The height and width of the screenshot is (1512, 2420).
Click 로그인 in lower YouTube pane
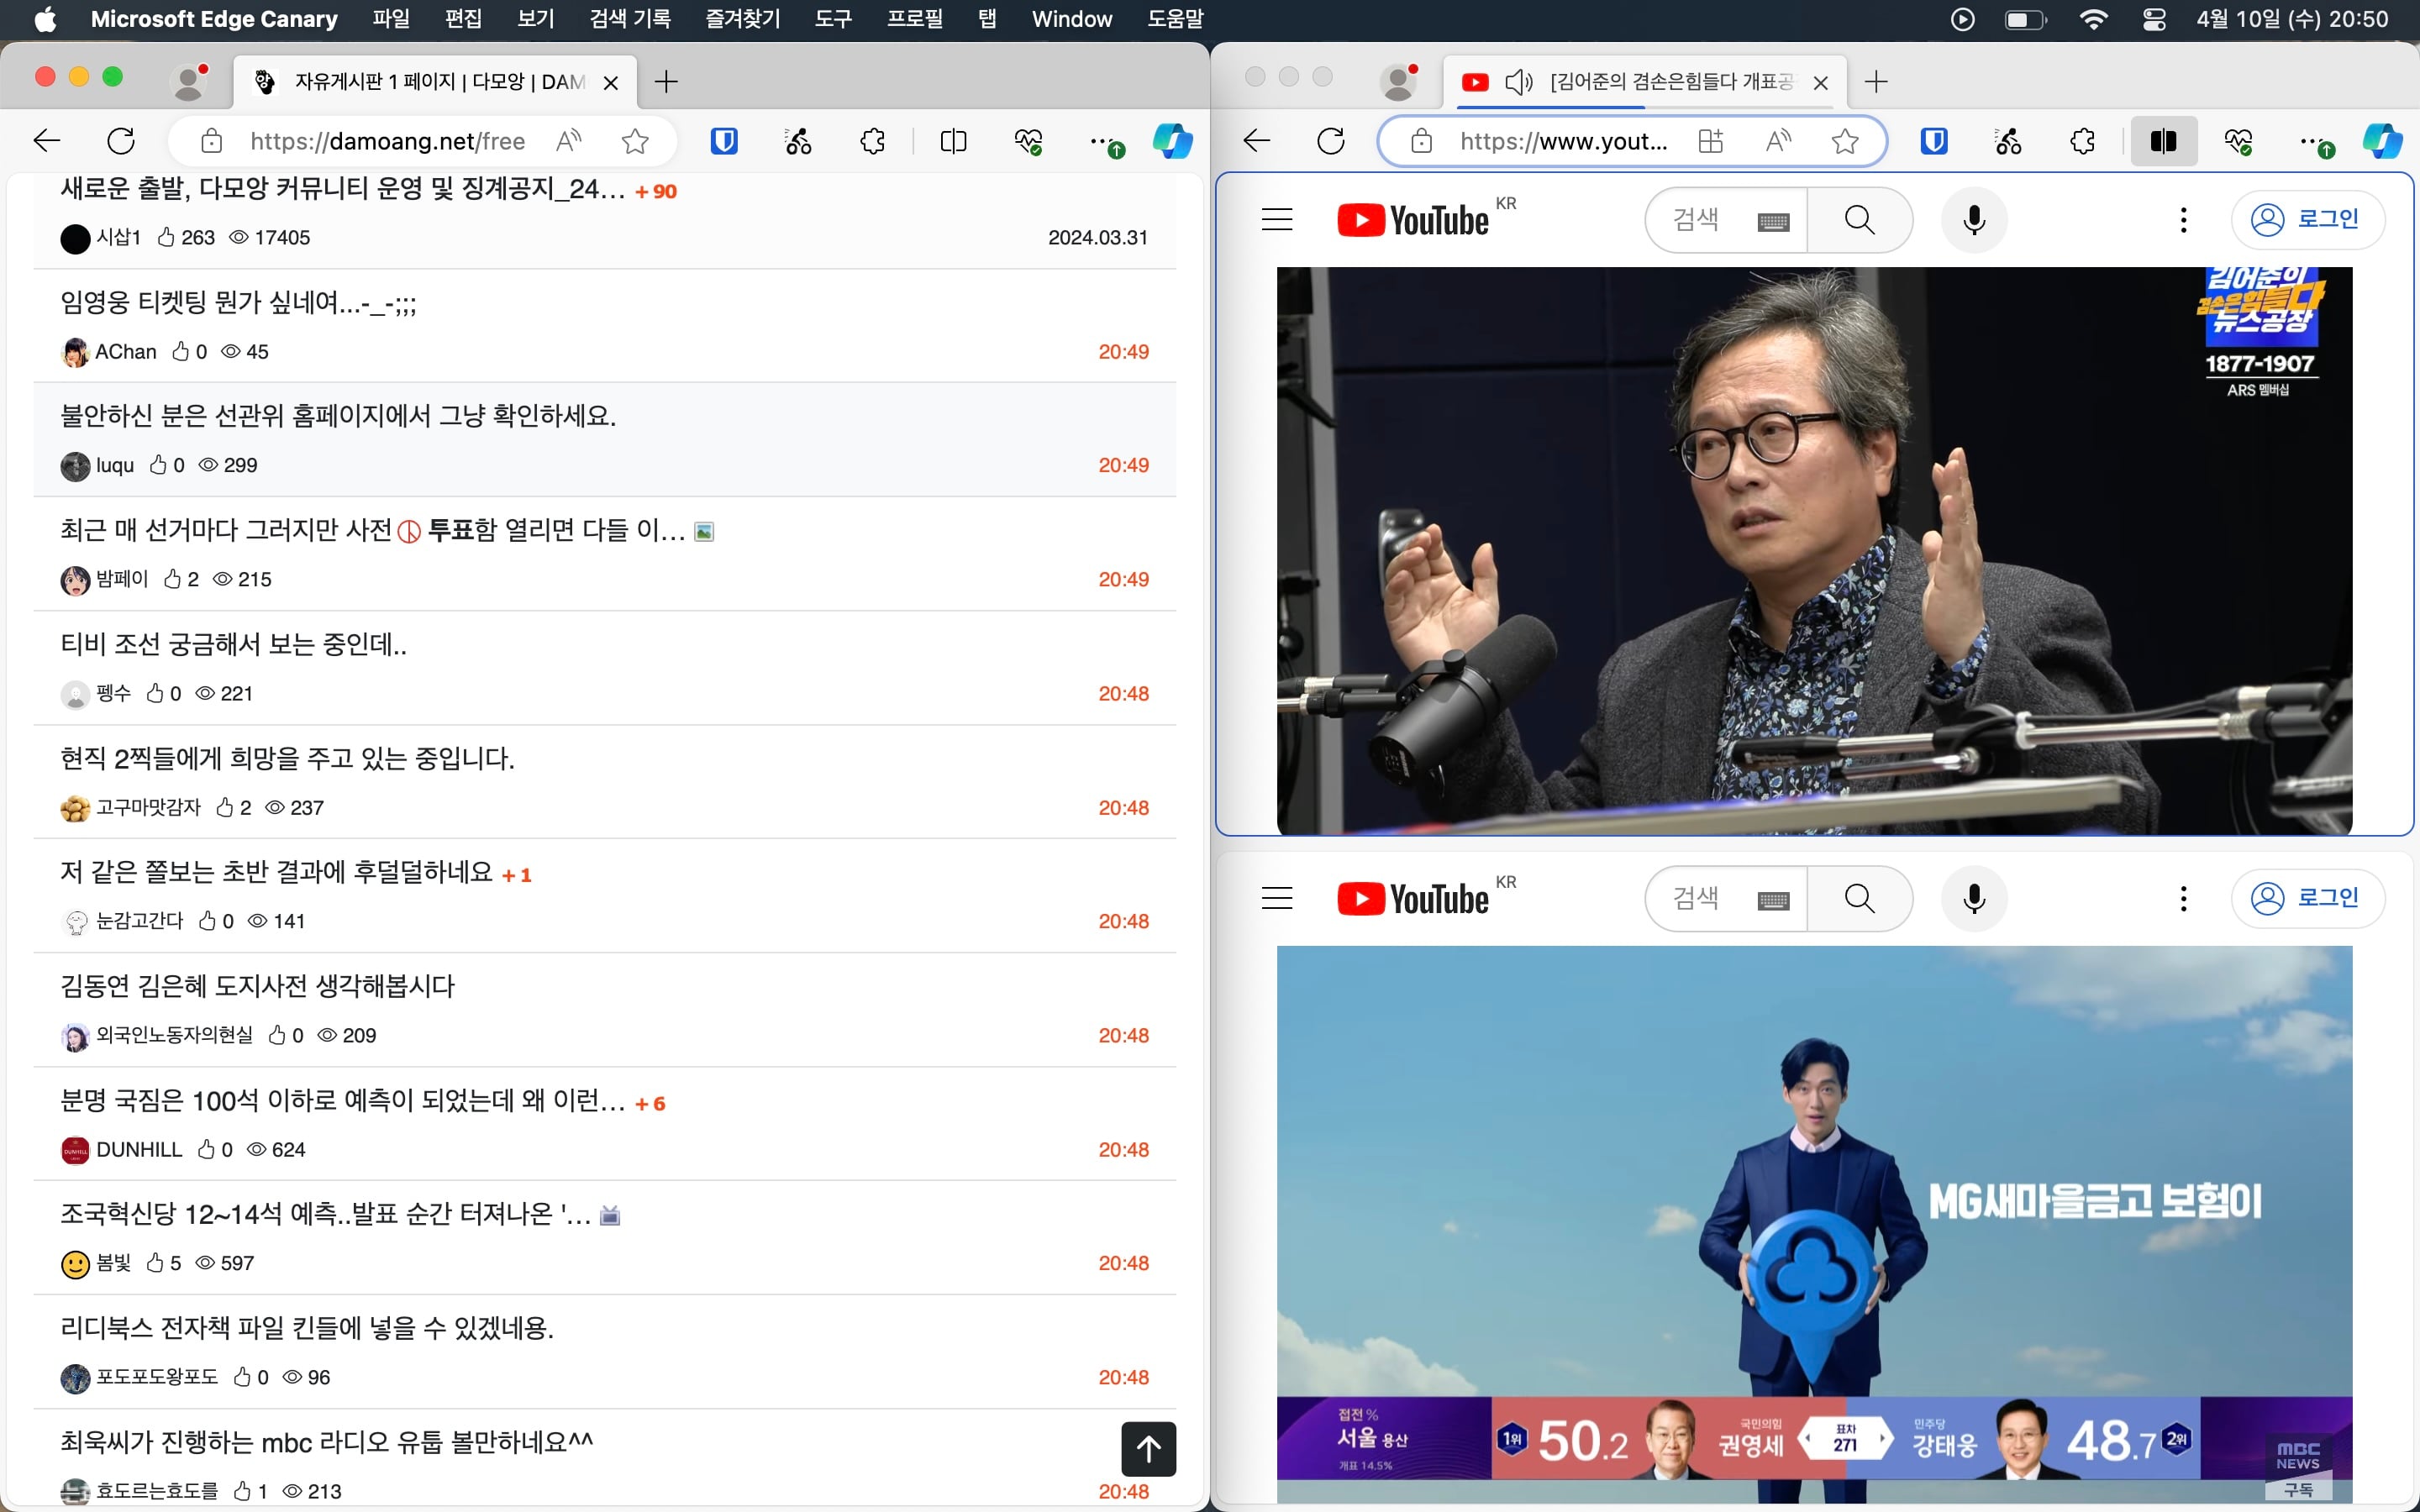2308,898
